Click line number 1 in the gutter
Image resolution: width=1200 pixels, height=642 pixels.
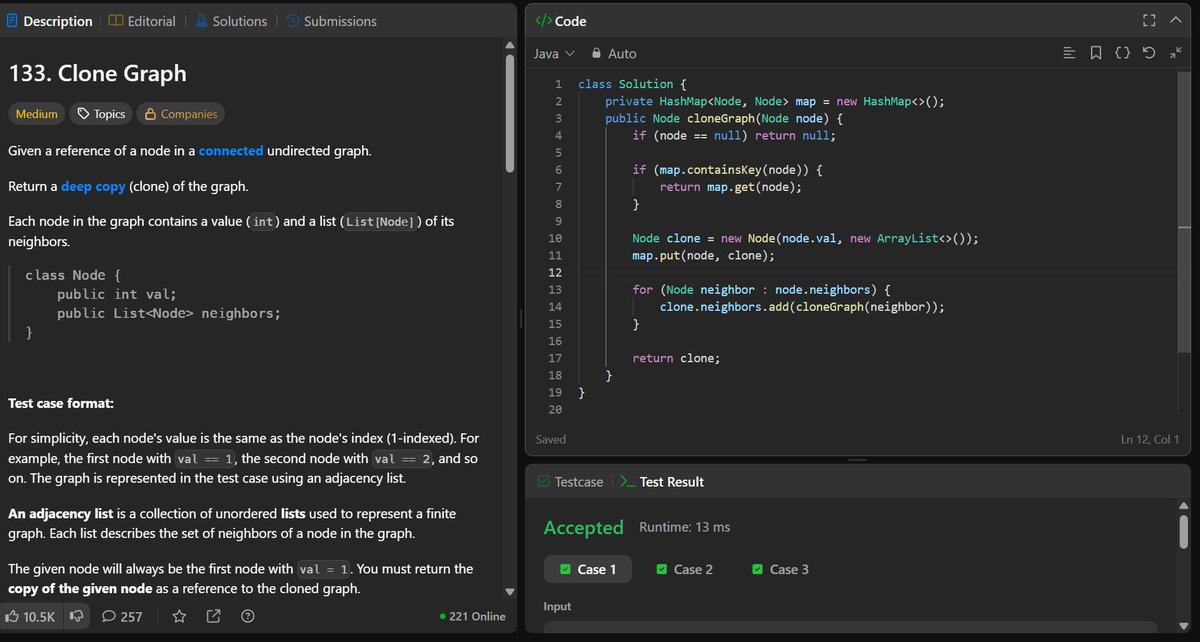point(558,84)
